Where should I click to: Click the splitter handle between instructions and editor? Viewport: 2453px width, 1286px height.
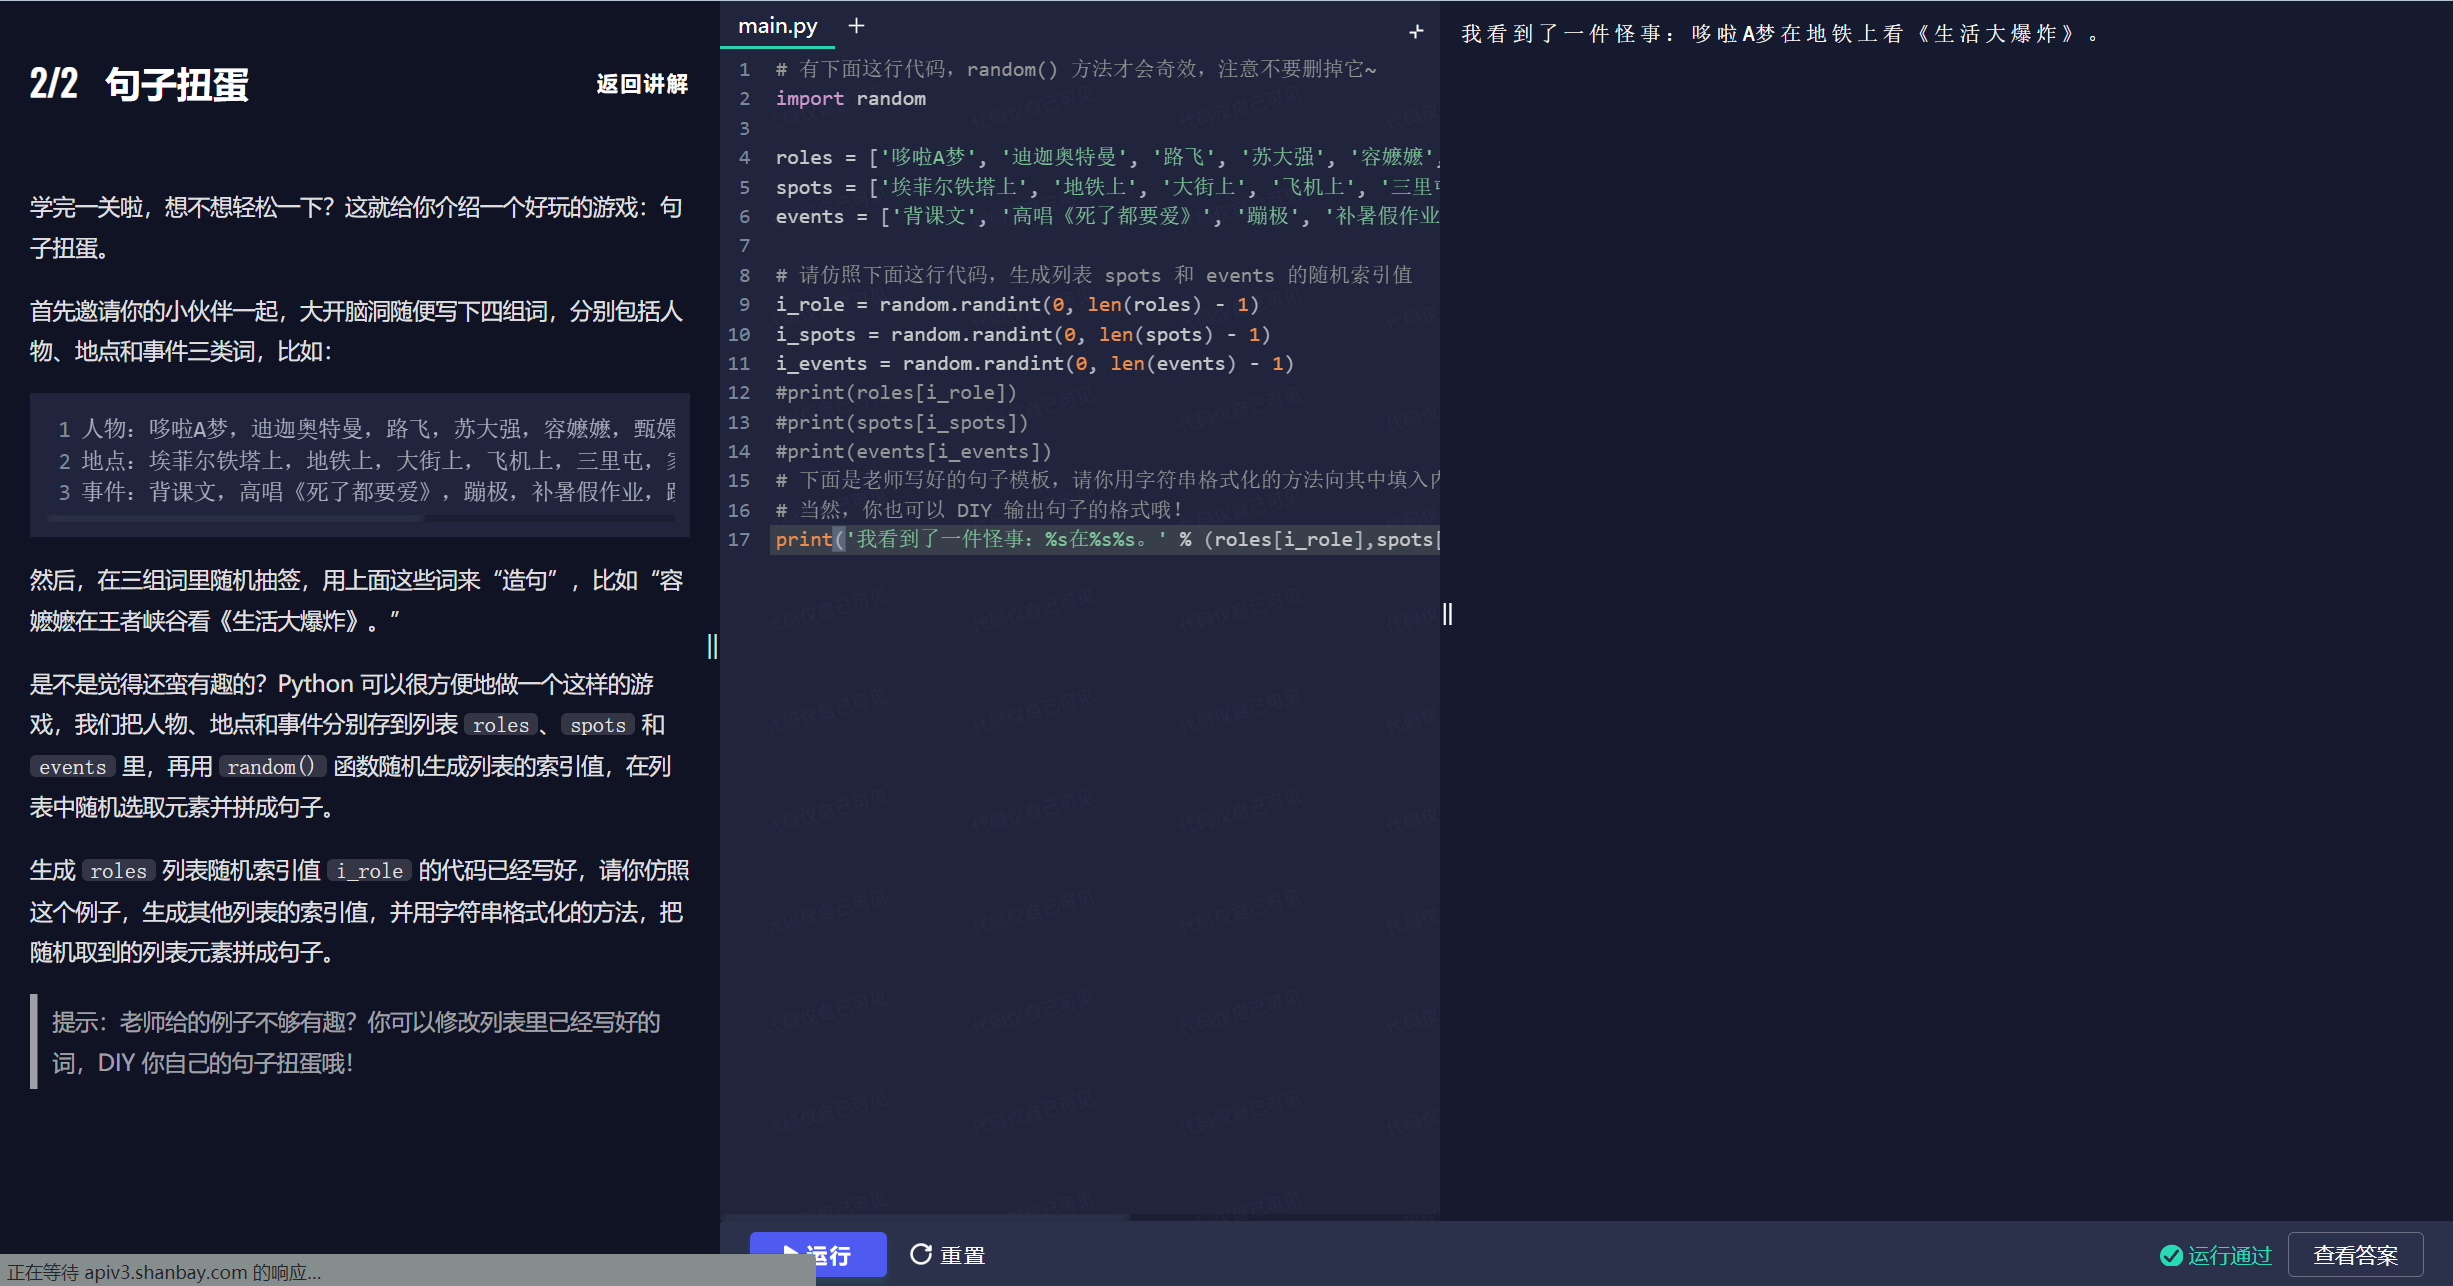(712, 646)
